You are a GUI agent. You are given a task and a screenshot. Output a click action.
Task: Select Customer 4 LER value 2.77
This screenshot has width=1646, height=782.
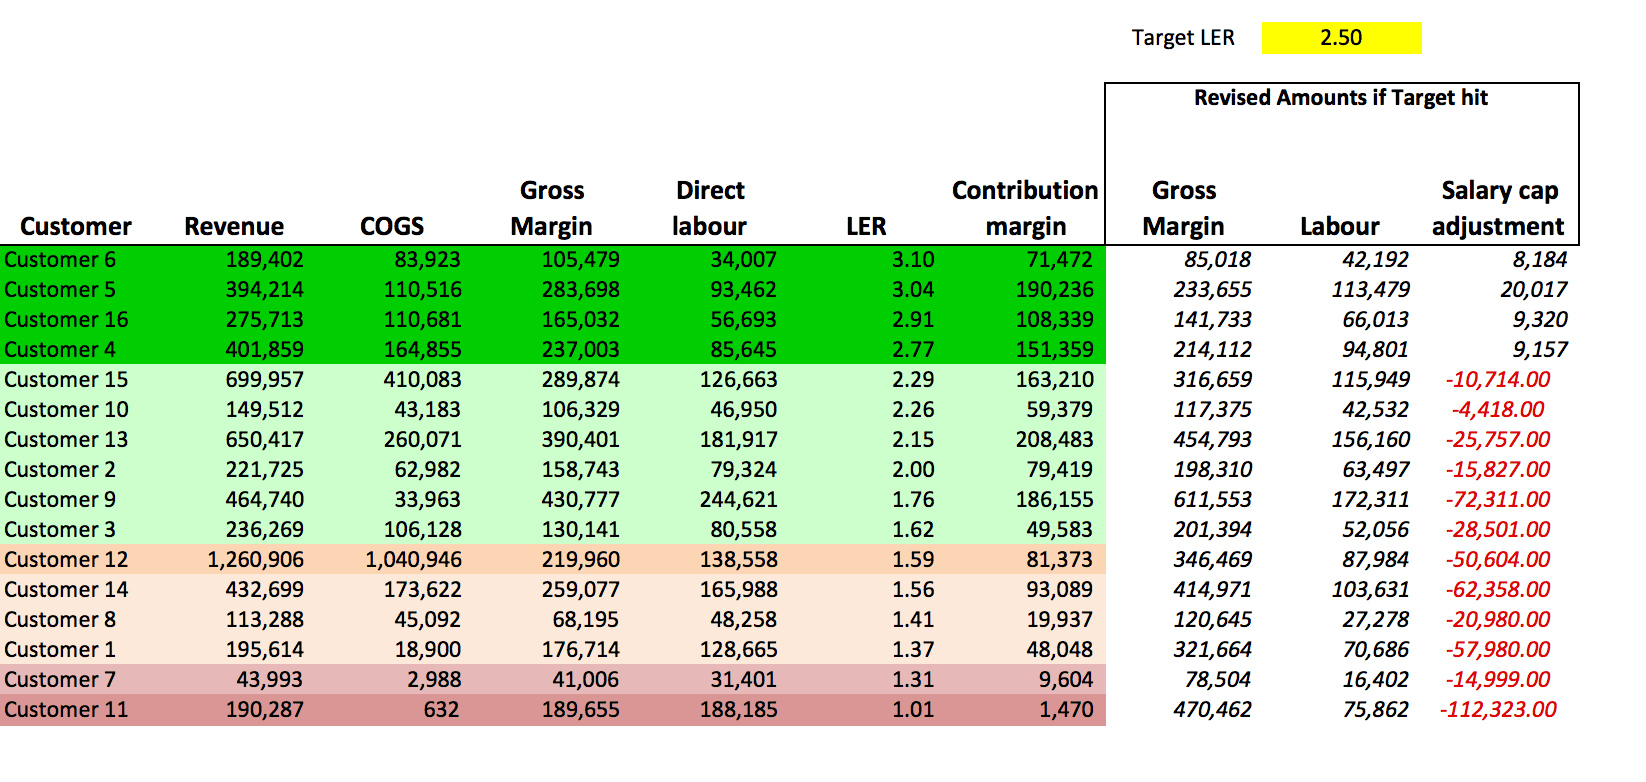click(913, 350)
